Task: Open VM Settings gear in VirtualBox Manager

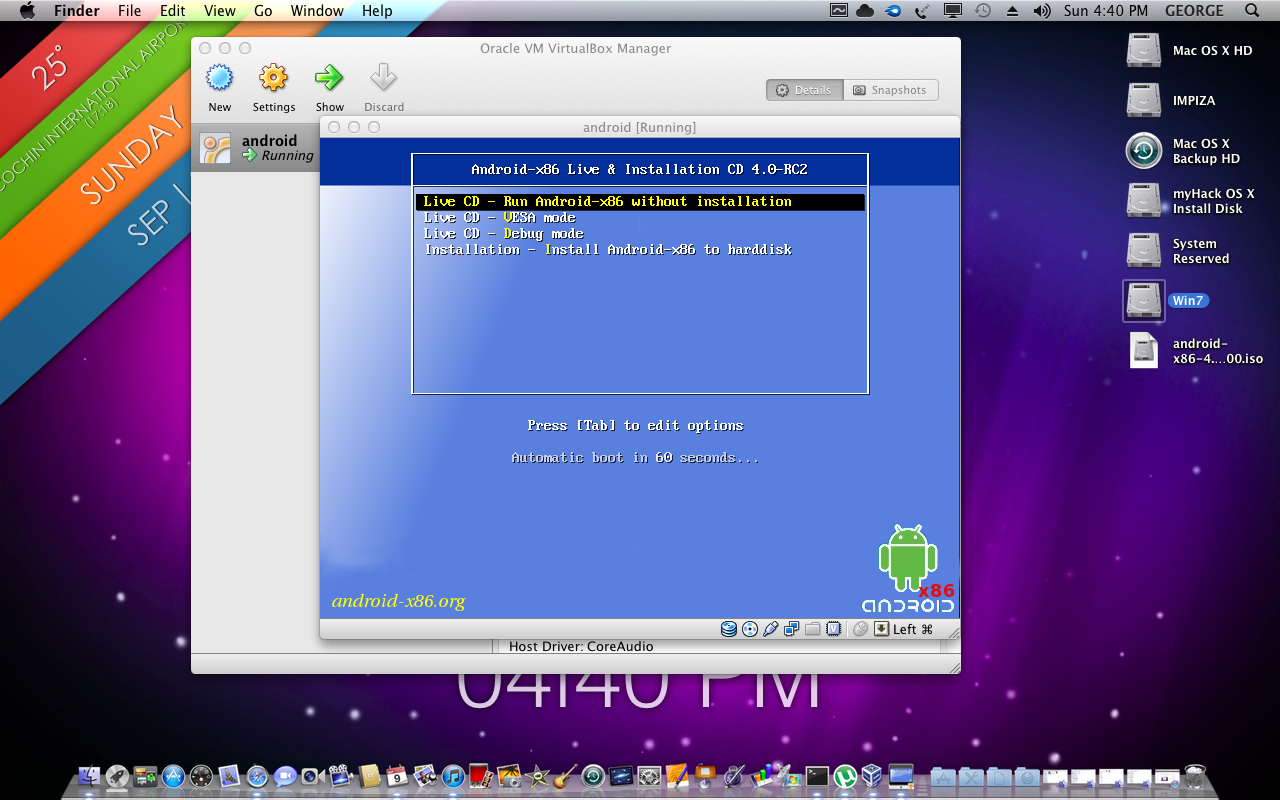Action: coord(273,78)
